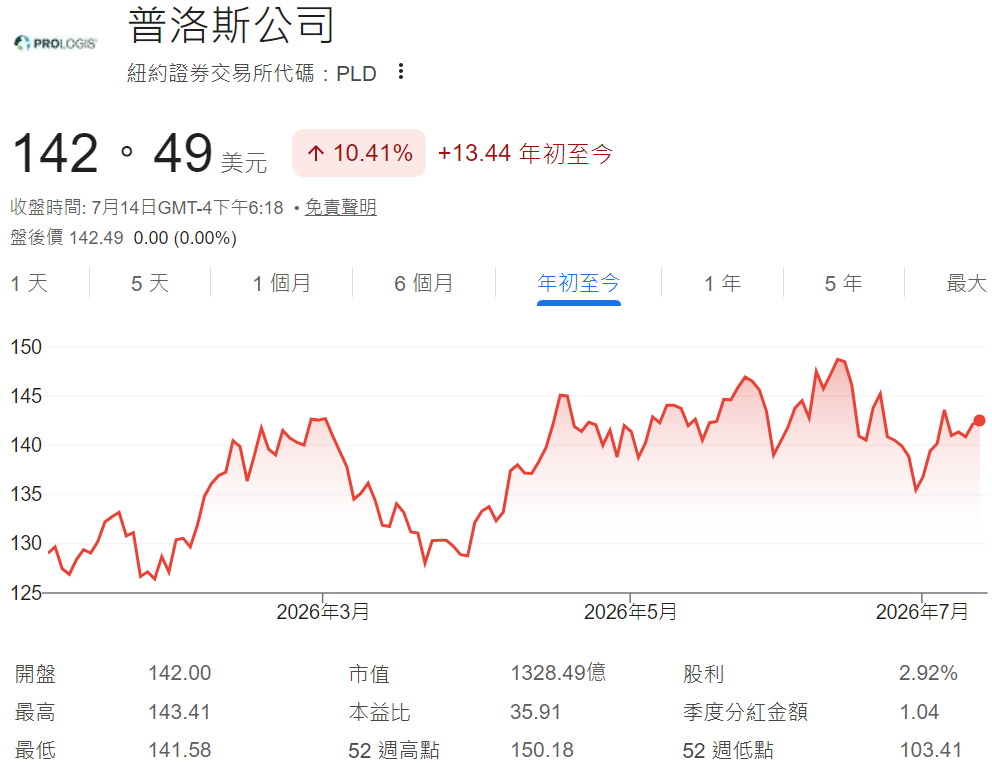
Task: Click the 本益比 label
Action: pyautogui.click(x=379, y=712)
